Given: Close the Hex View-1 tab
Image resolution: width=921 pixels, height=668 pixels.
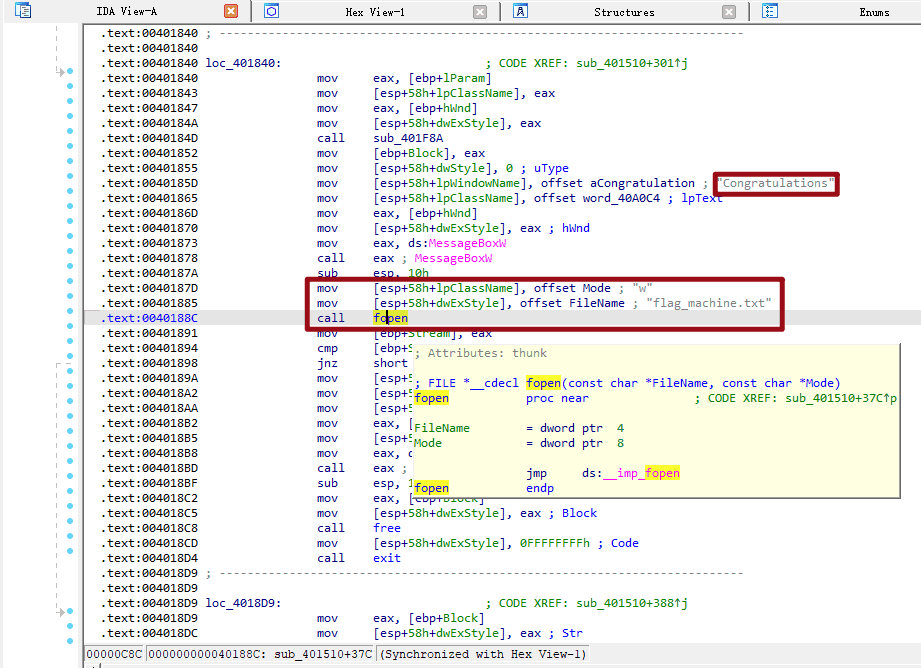Looking at the screenshot, I should click(x=480, y=12).
